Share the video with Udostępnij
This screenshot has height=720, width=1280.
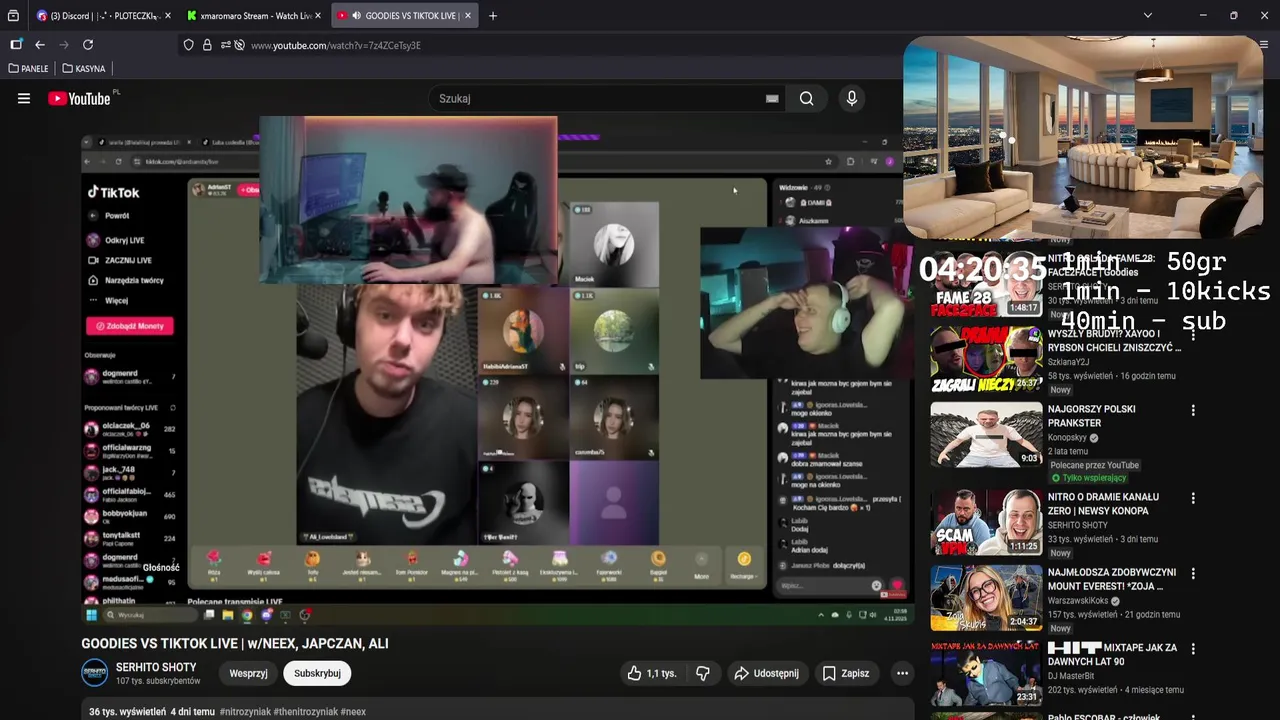(767, 673)
